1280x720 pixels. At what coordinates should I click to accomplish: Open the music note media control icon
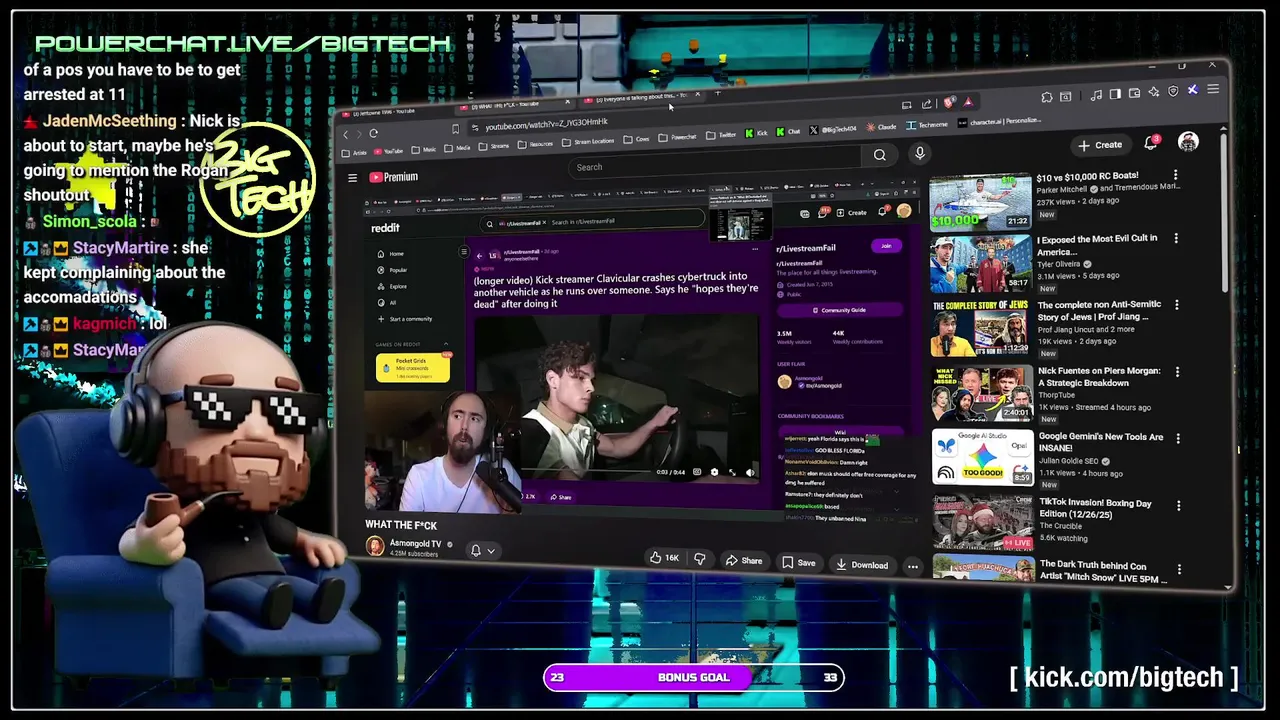click(1096, 95)
